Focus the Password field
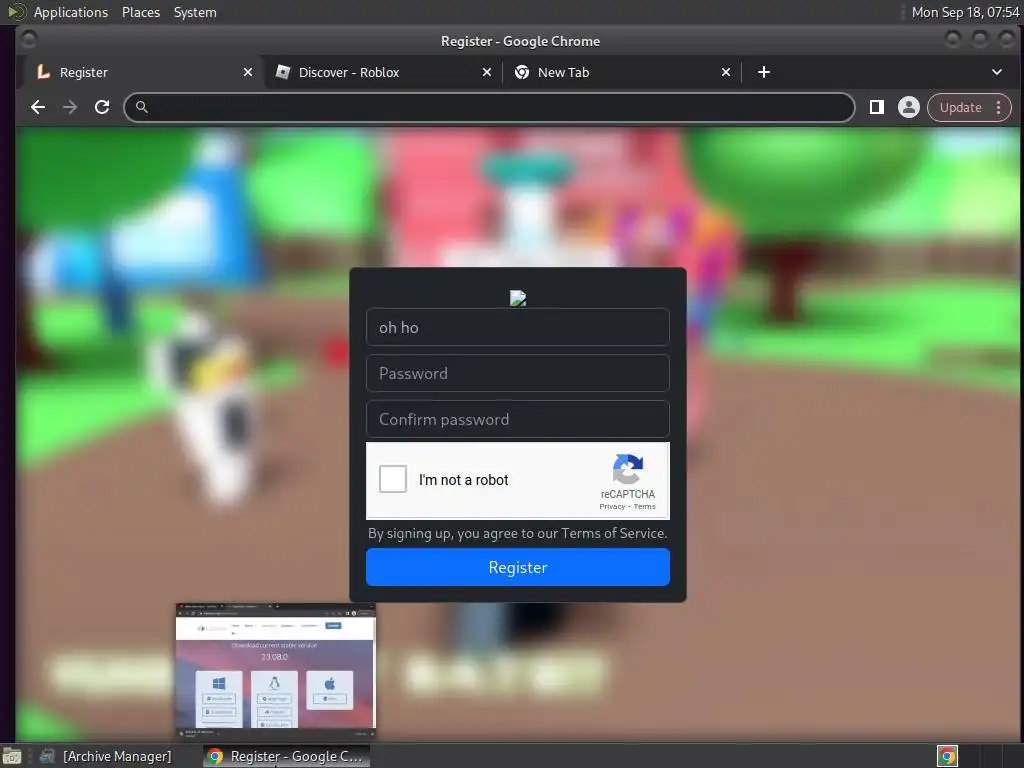The height and width of the screenshot is (768, 1024). (518, 373)
